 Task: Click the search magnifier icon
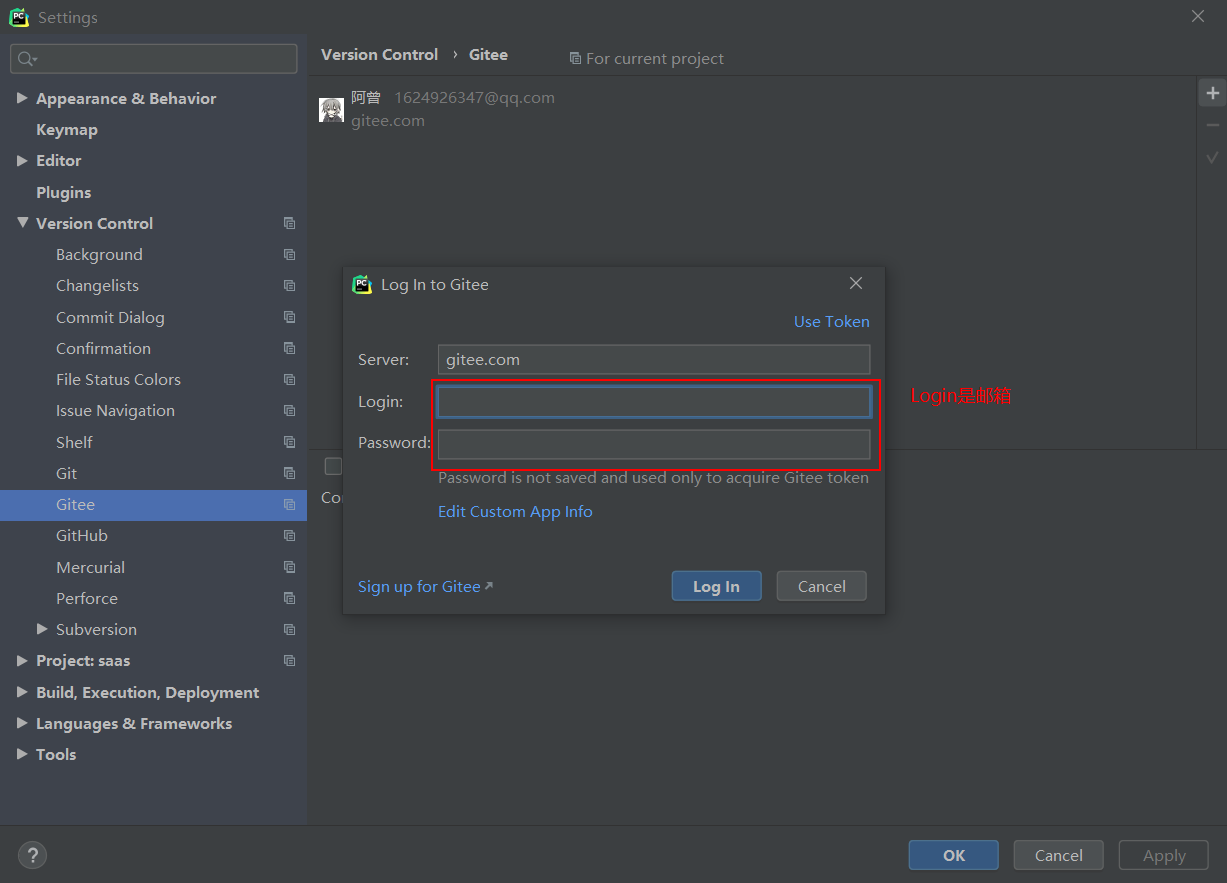coord(27,59)
